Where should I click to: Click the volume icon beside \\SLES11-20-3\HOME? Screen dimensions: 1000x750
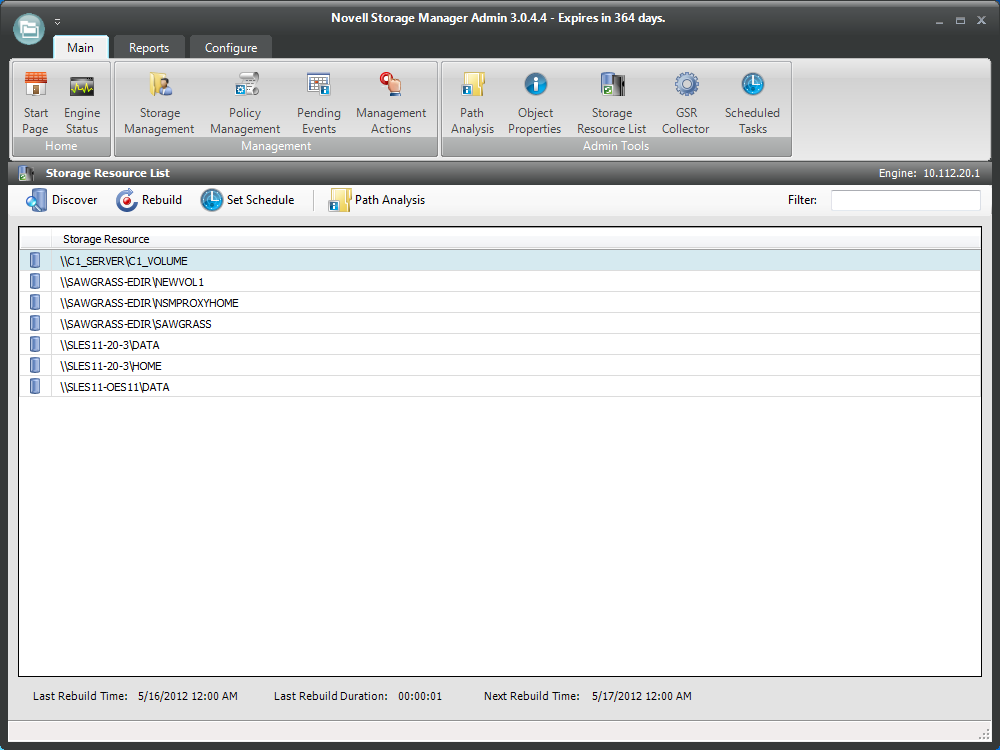pyautogui.click(x=35, y=365)
